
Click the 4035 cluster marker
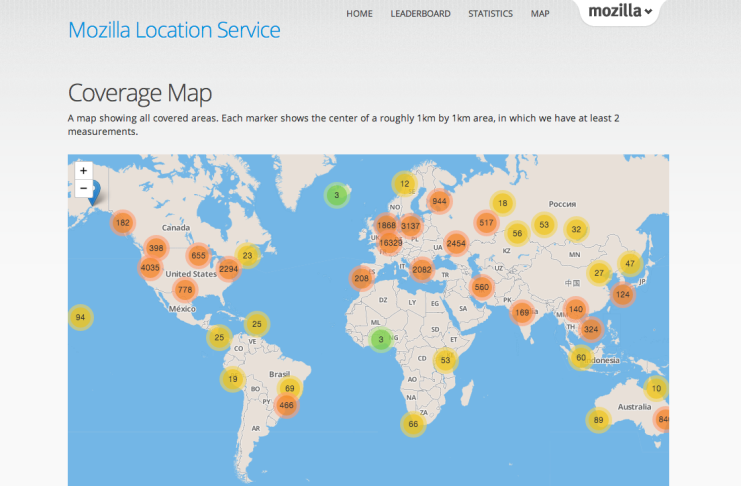pos(151,267)
